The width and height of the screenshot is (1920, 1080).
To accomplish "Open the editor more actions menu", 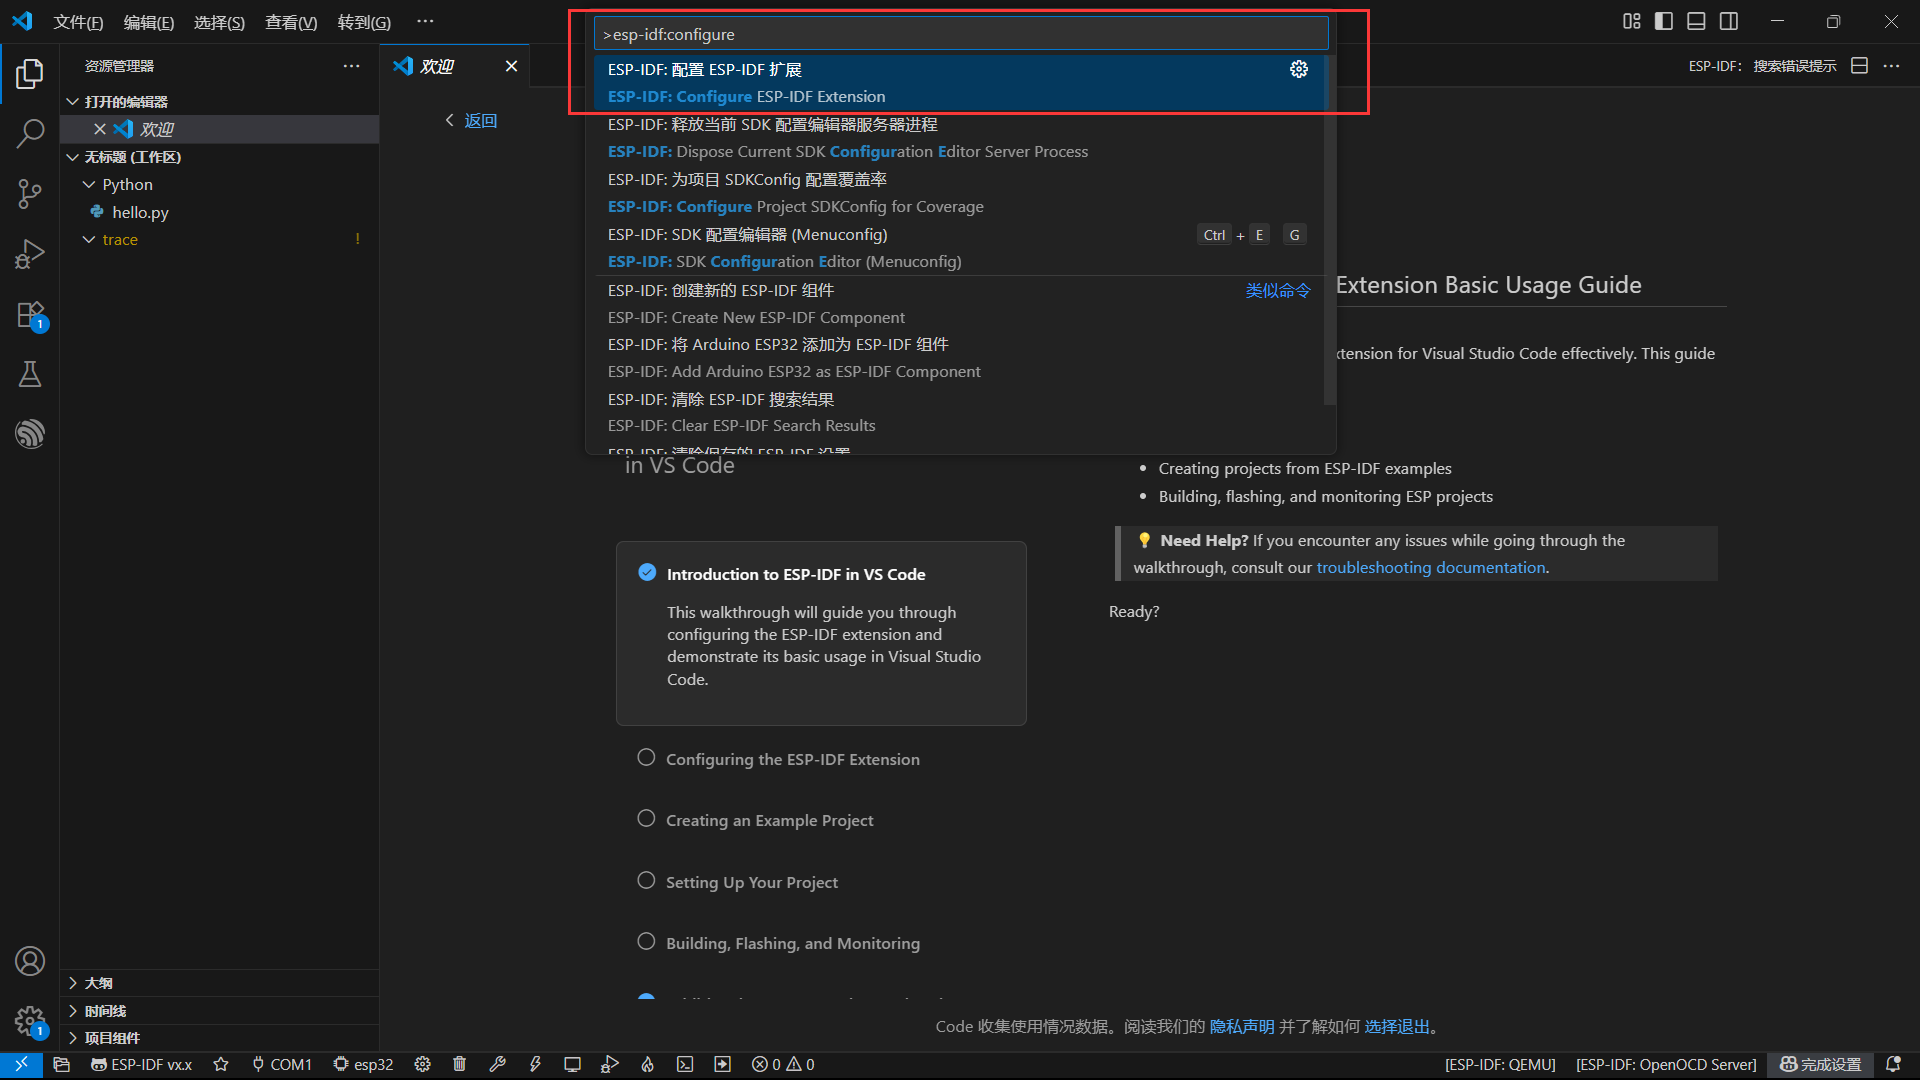I will point(1891,66).
